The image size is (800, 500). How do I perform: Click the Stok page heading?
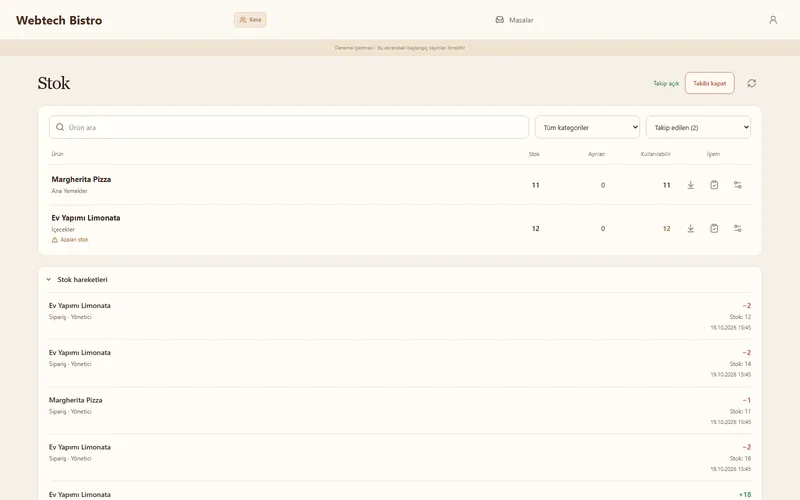pos(54,83)
